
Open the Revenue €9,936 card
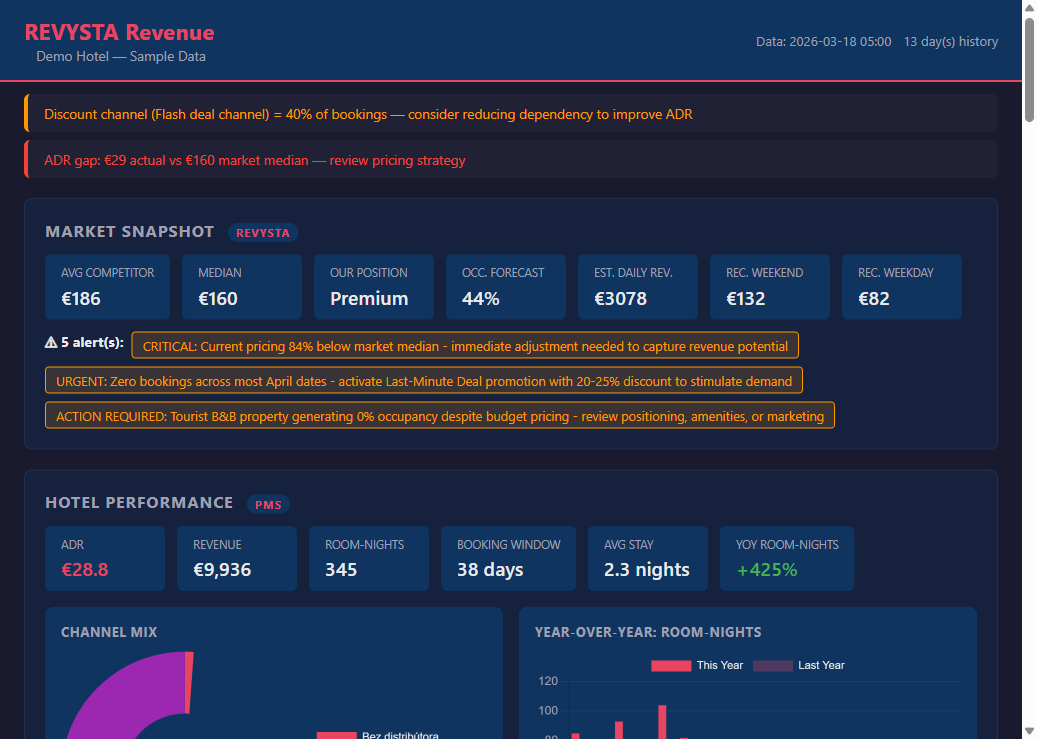pos(237,558)
